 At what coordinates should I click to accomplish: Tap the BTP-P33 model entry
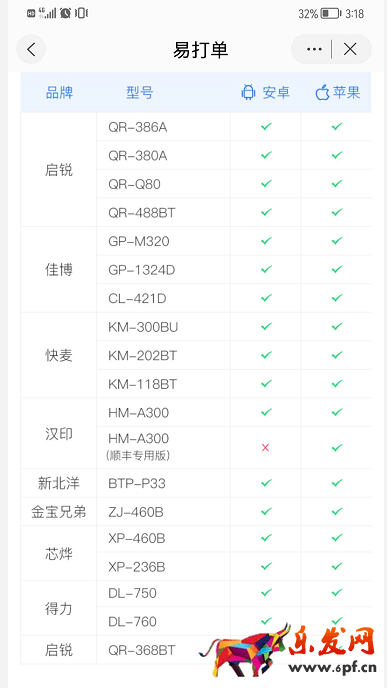click(137, 484)
